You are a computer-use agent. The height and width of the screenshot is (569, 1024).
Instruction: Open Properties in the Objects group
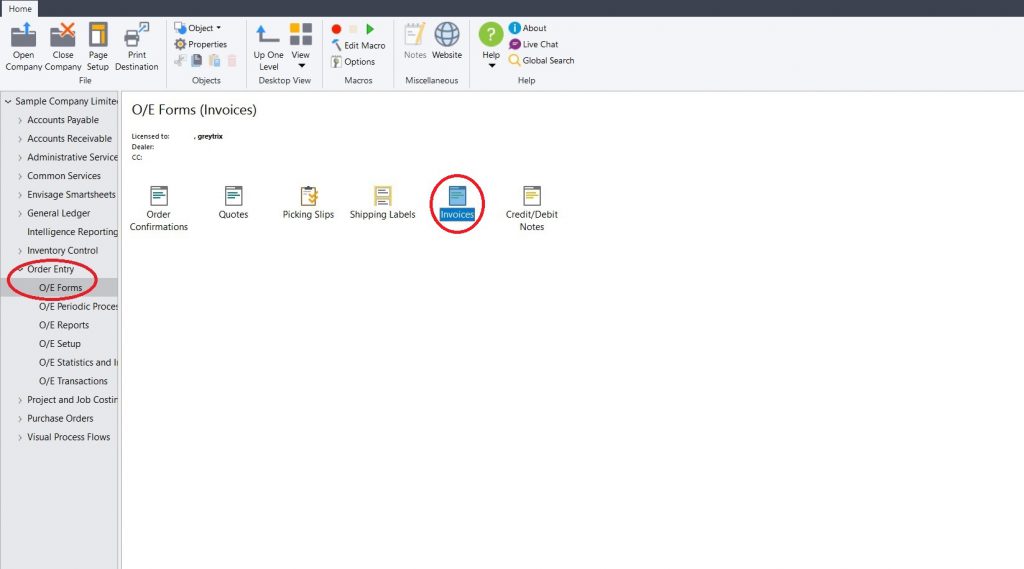pos(200,44)
